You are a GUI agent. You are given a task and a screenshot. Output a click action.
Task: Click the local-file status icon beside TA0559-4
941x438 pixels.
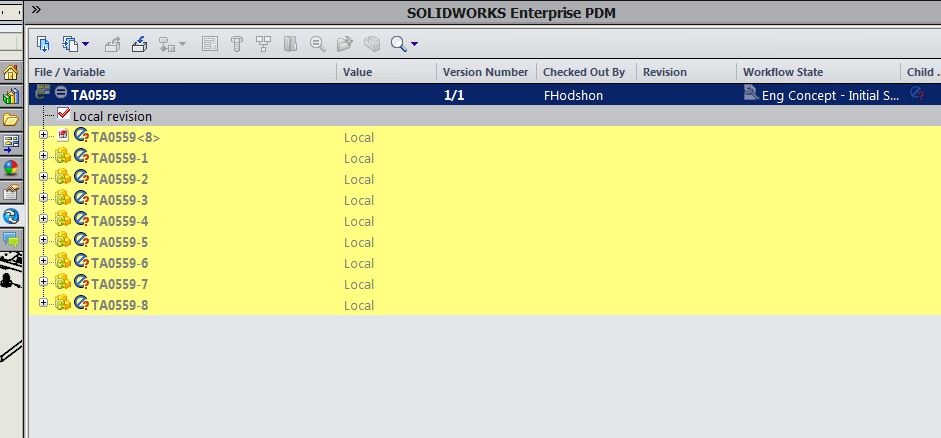tap(81, 218)
